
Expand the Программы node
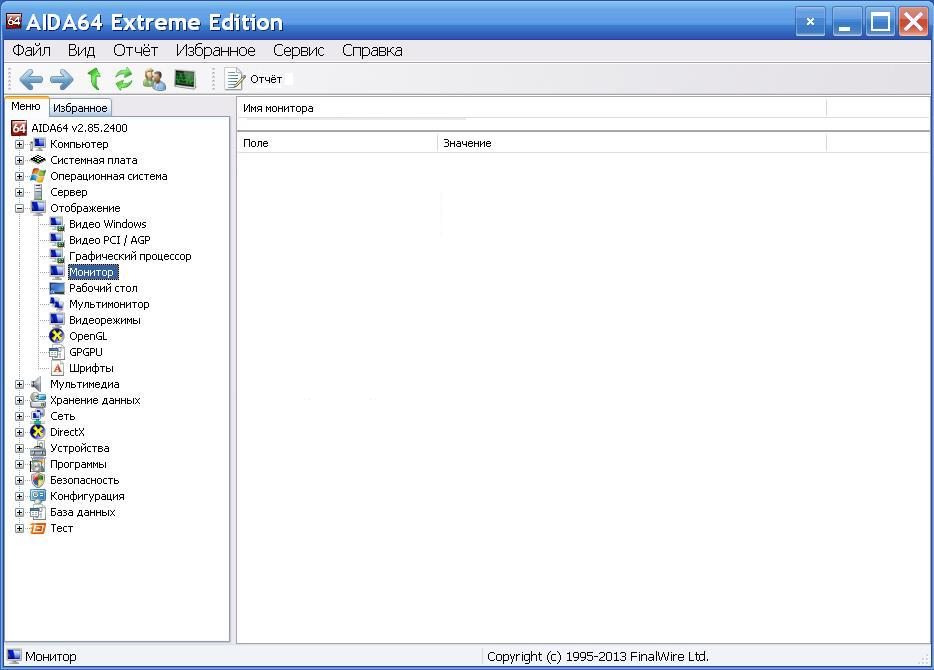(19, 465)
